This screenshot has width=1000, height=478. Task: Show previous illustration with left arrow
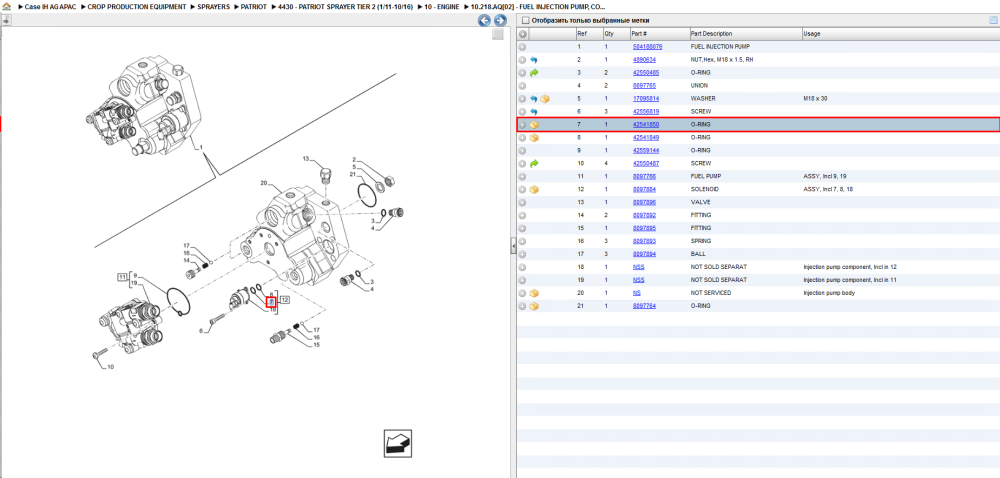[x=485, y=20]
